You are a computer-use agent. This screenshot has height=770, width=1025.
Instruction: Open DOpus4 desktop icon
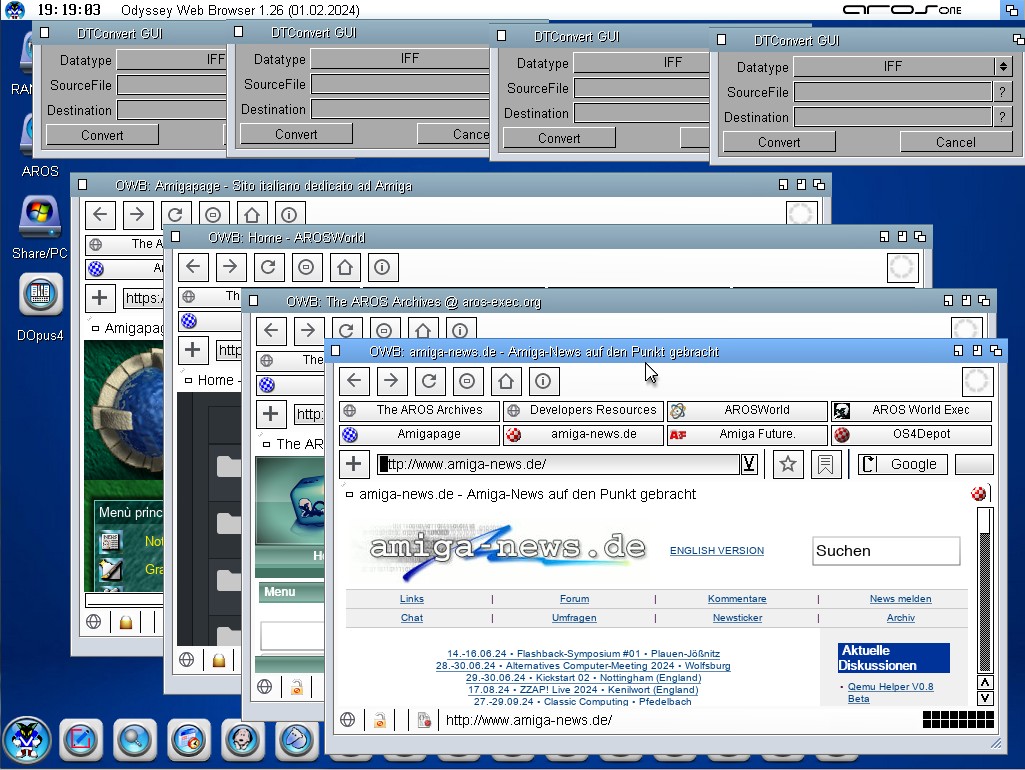tap(40, 295)
